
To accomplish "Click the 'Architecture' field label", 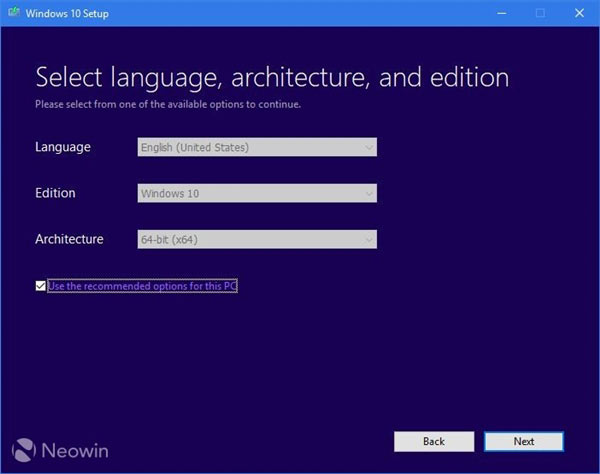I will [x=69, y=239].
